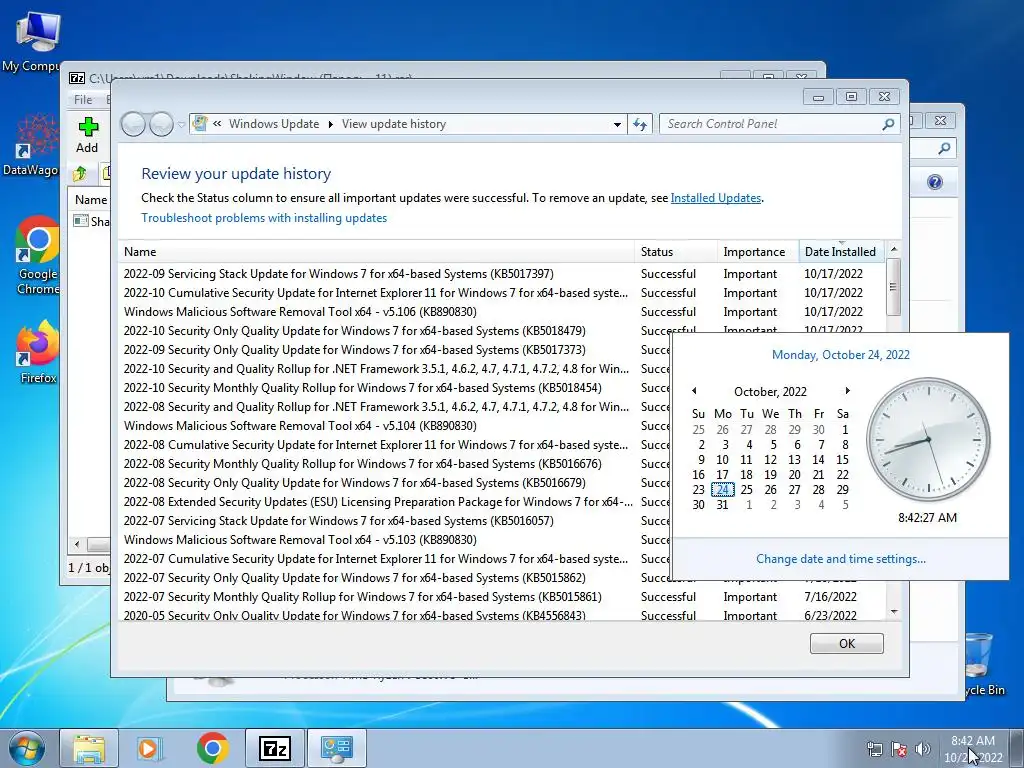Open the Firefox desktop shortcut
Viewport: 1024px width, 768px height.
[x=38, y=351]
